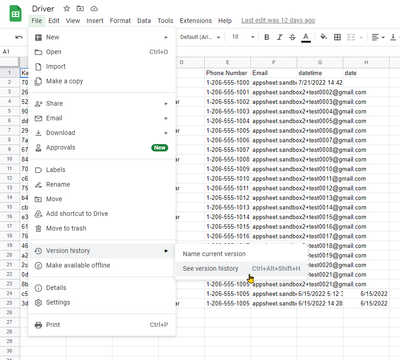Open Details from File menu
This screenshot has height=360, width=400.
[x=102, y=288]
